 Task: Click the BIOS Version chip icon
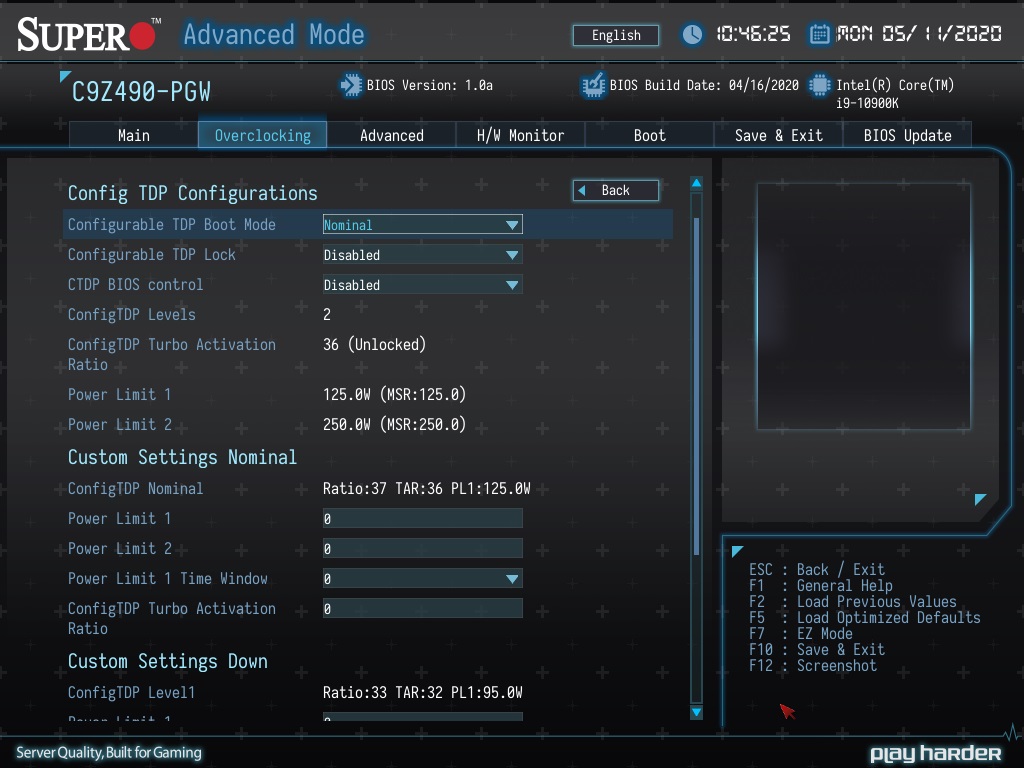pos(351,86)
